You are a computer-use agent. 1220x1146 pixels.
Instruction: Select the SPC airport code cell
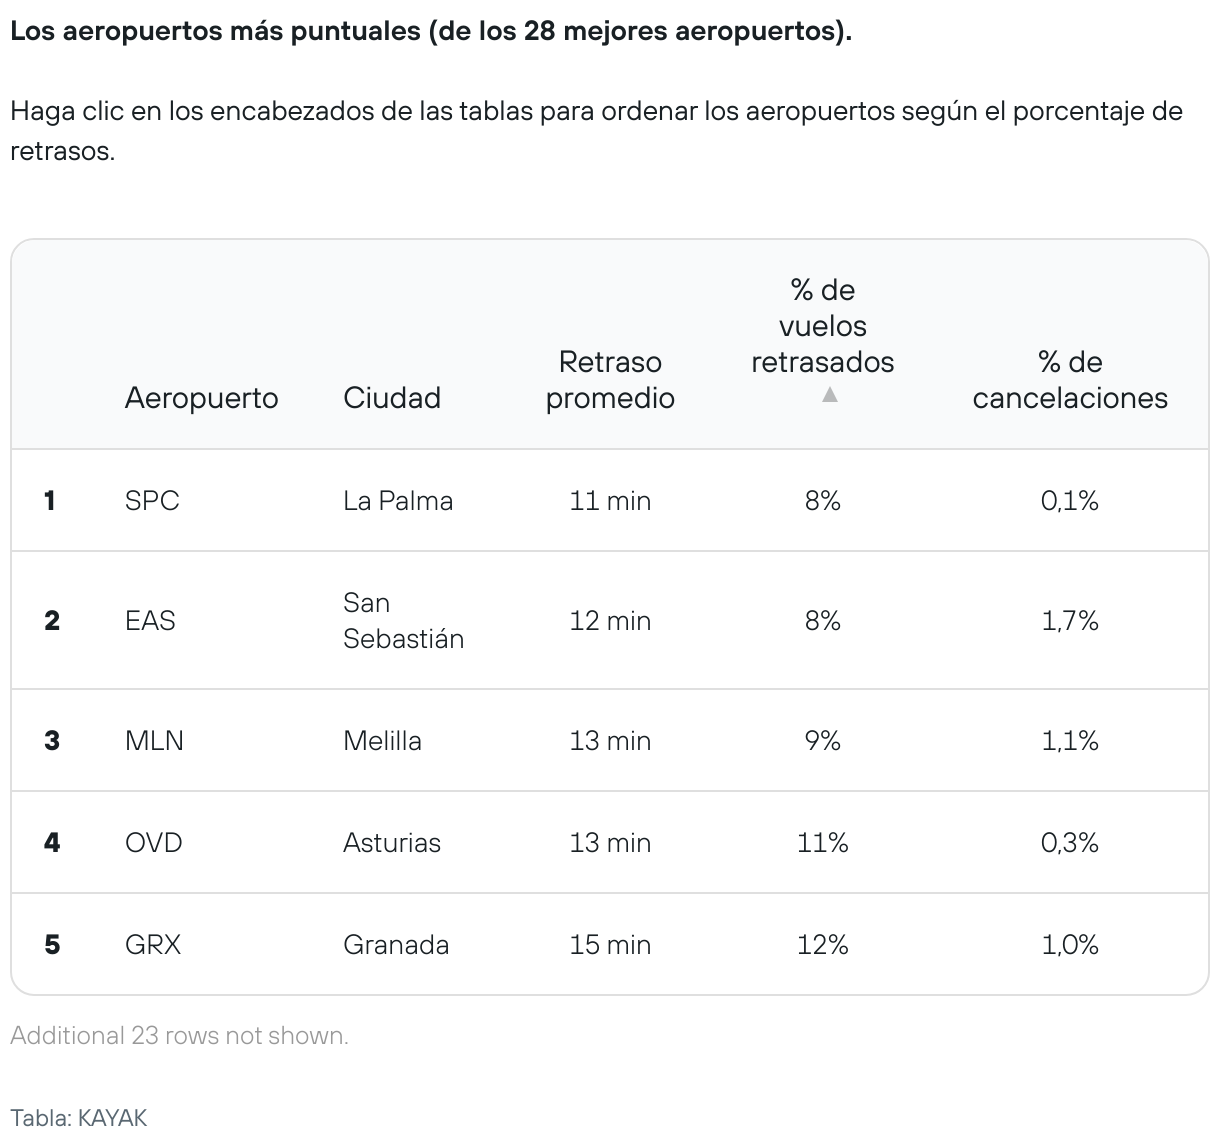pos(152,500)
